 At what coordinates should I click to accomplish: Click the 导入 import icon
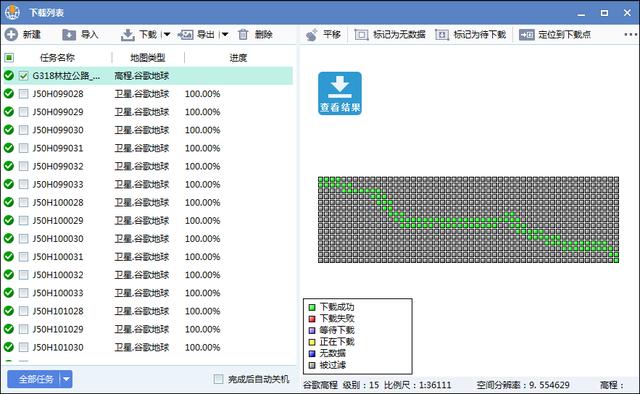coord(69,35)
